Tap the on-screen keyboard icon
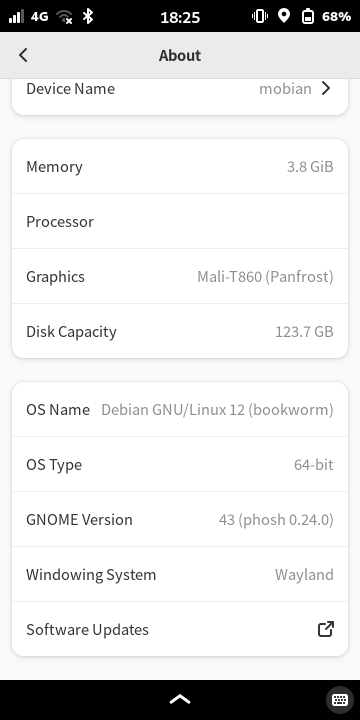Screen dimensions: 360x720 (340, 700)
